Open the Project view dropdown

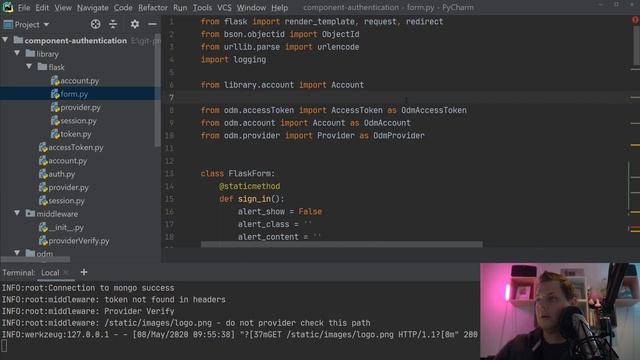pyautogui.click(x=27, y=24)
